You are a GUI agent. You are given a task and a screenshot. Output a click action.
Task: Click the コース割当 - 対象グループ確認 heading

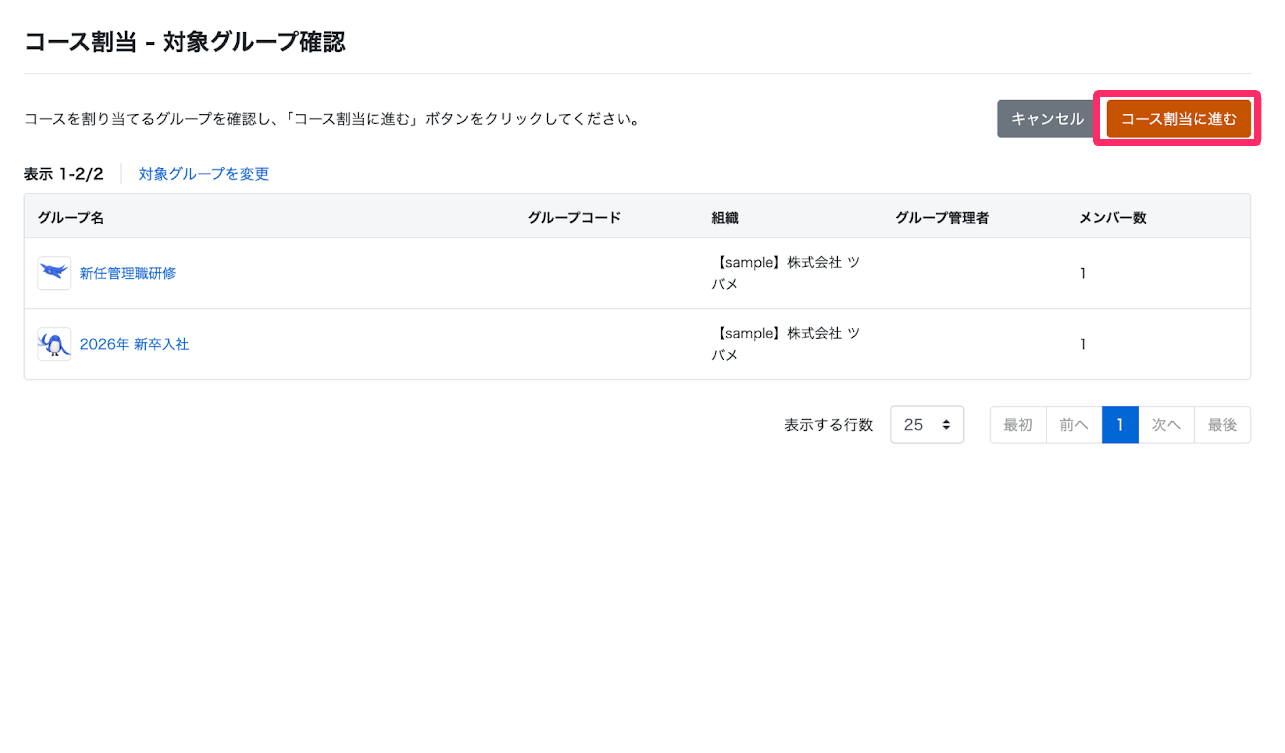(x=185, y=42)
